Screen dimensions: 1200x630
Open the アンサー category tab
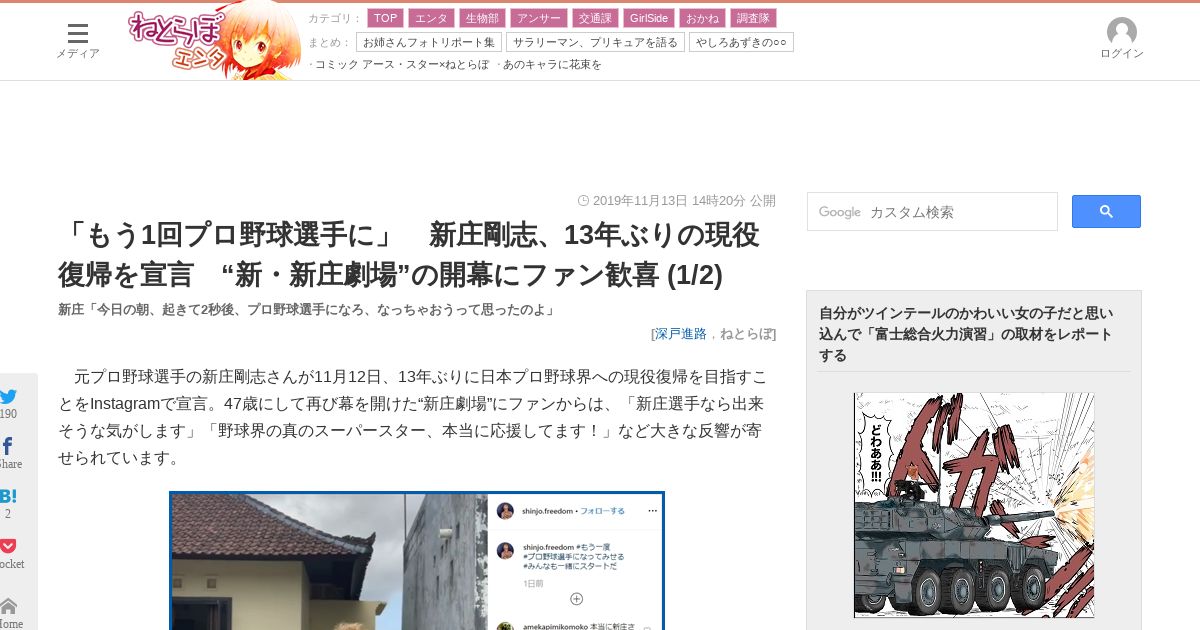pyautogui.click(x=538, y=18)
